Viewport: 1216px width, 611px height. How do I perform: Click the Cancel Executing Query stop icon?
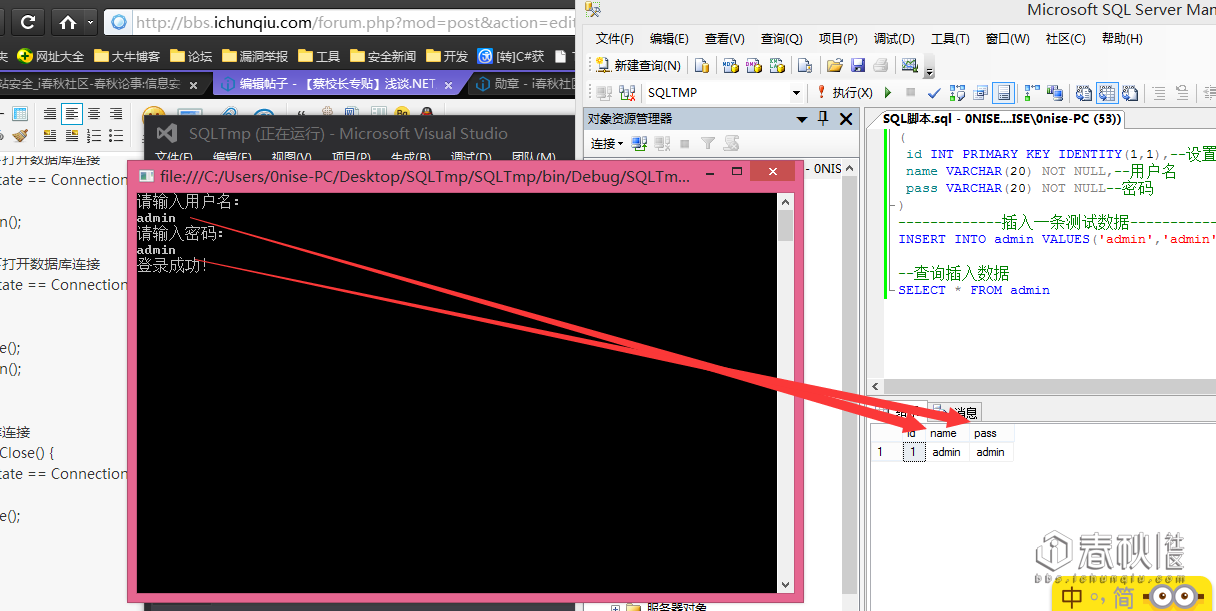point(910,92)
